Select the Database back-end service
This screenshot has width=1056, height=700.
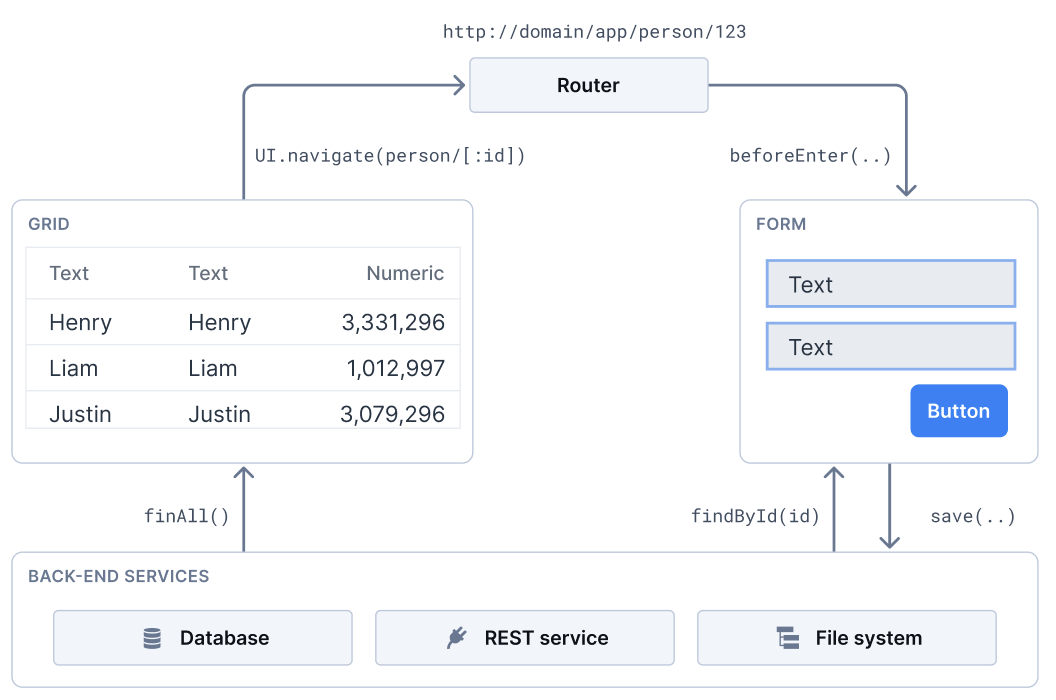[x=202, y=638]
